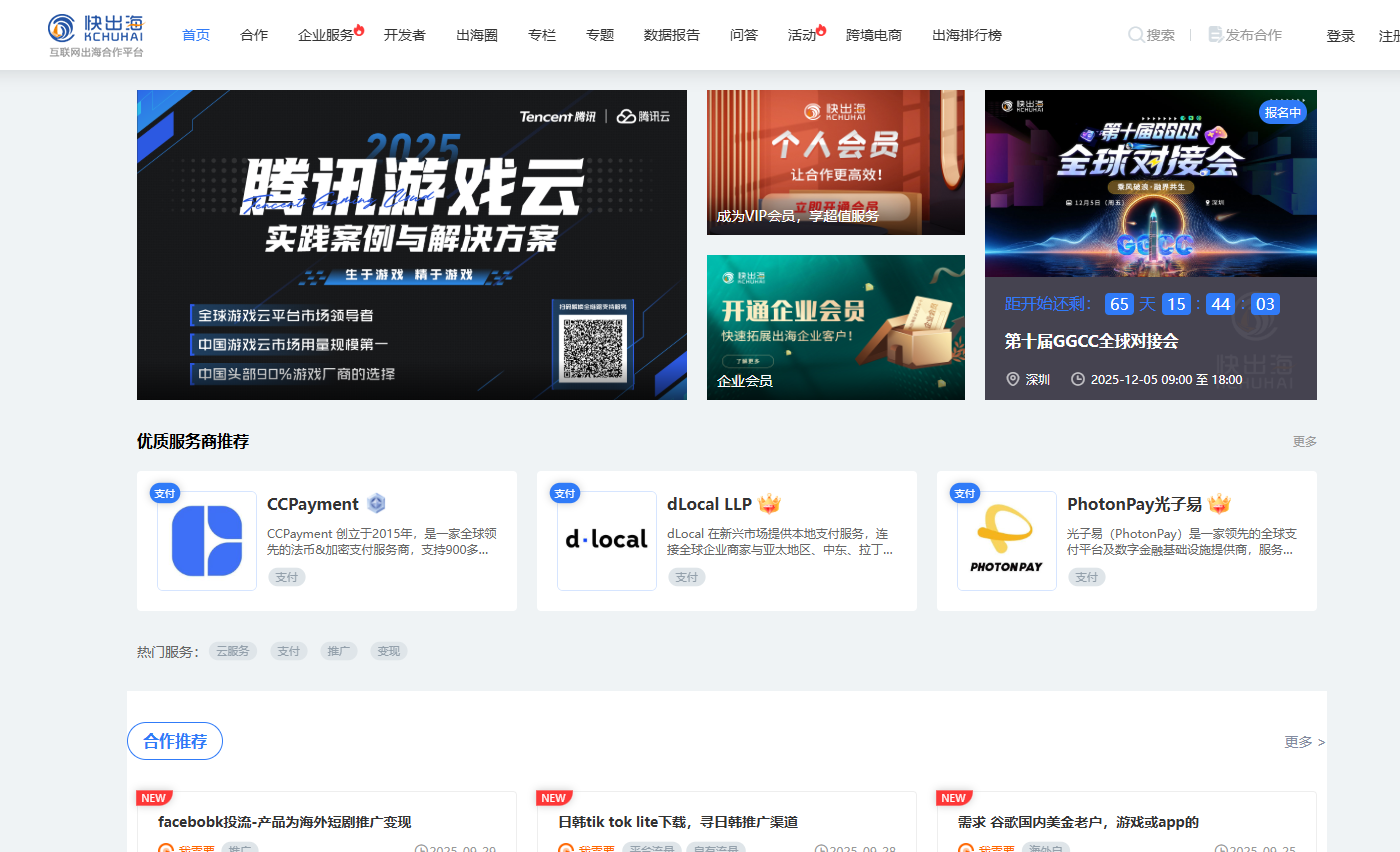Click the crown badge beside dLocal LLP
Viewport: 1400px width, 852px height.
[x=769, y=504]
